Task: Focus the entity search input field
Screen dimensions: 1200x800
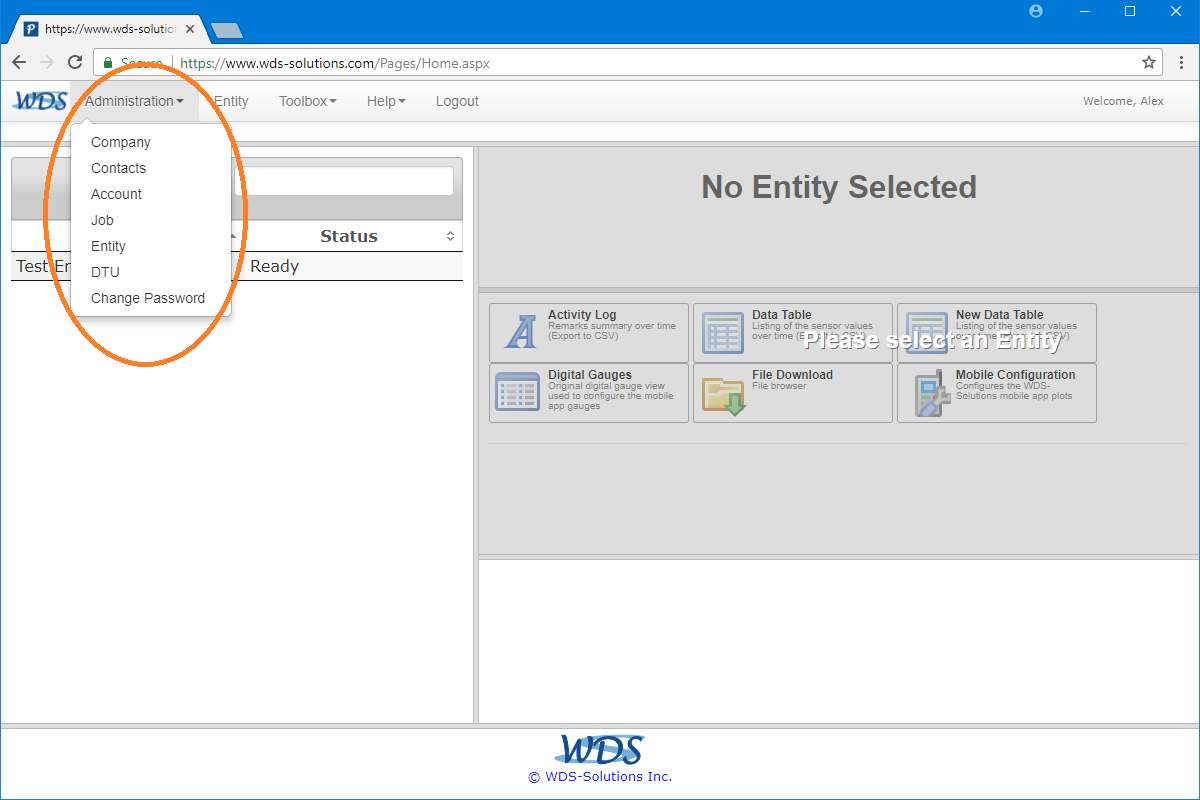Action: pyautogui.click(x=343, y=181)
